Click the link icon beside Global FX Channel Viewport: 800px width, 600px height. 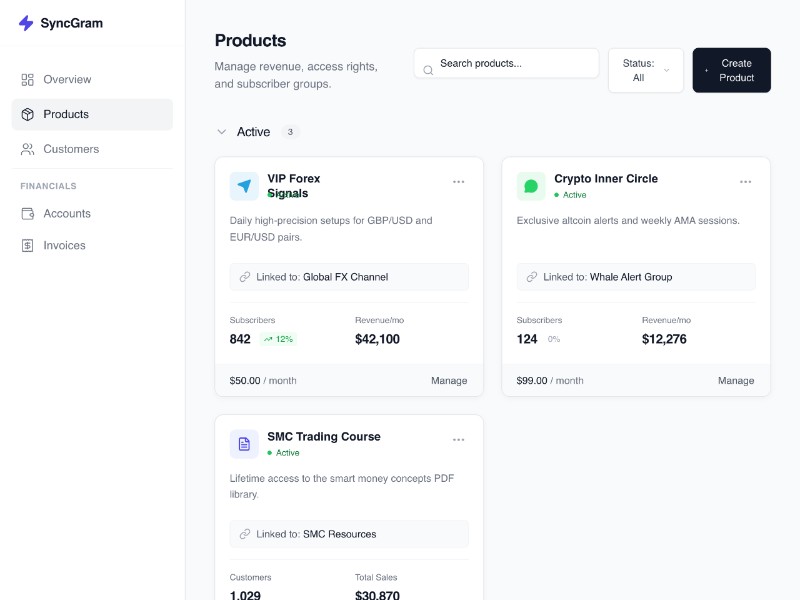(x=245, y=277)
